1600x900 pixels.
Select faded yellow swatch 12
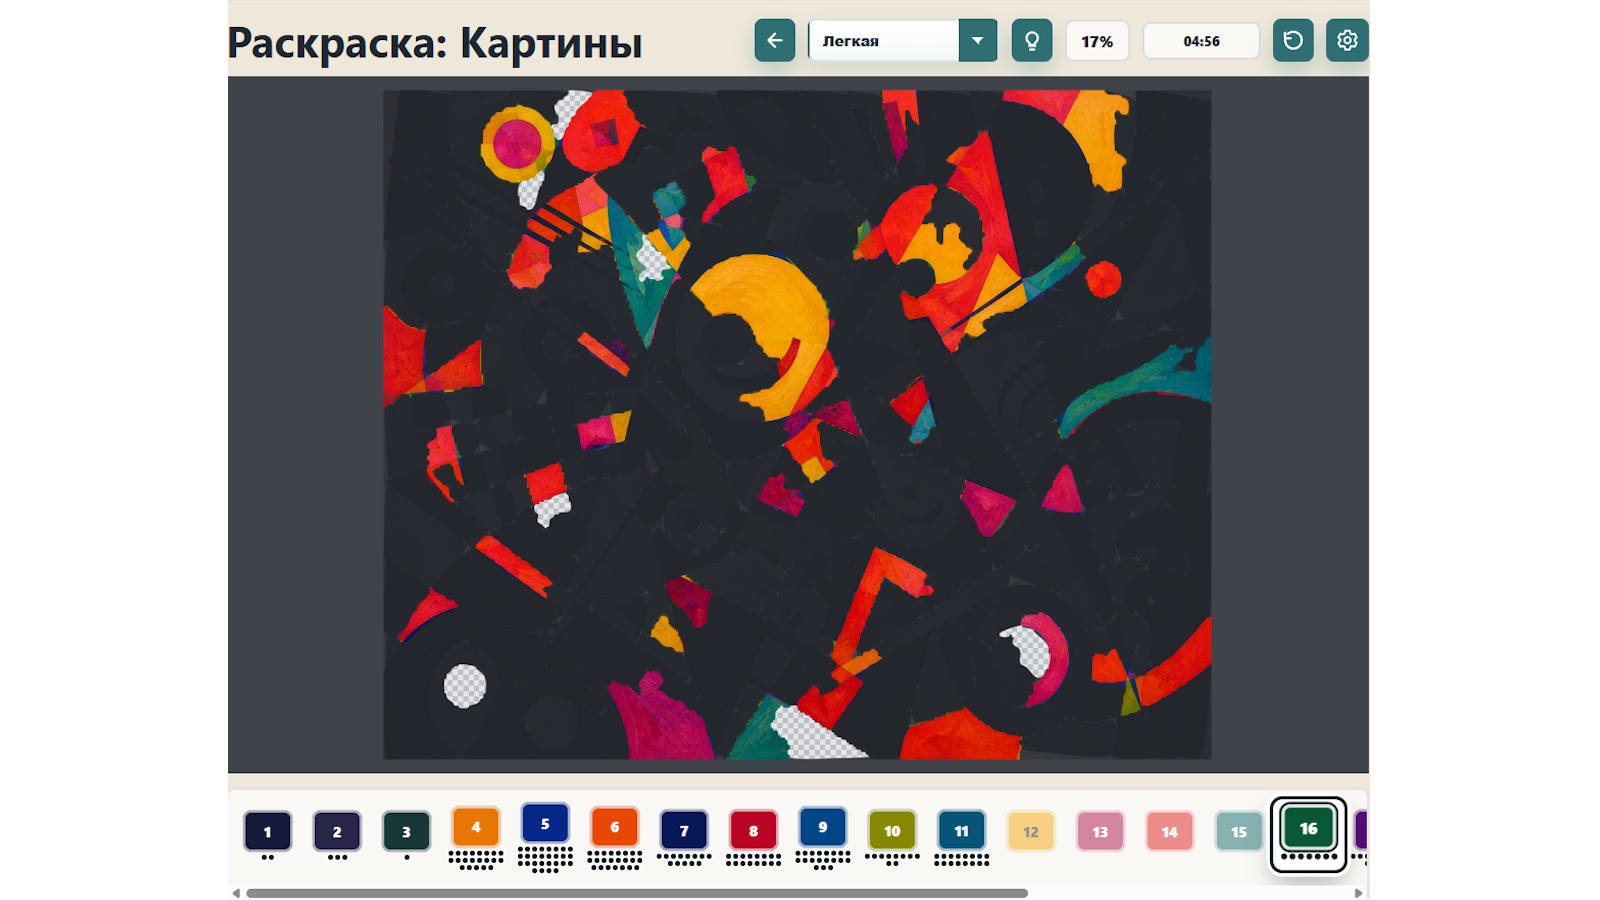tap(1031, 831)
